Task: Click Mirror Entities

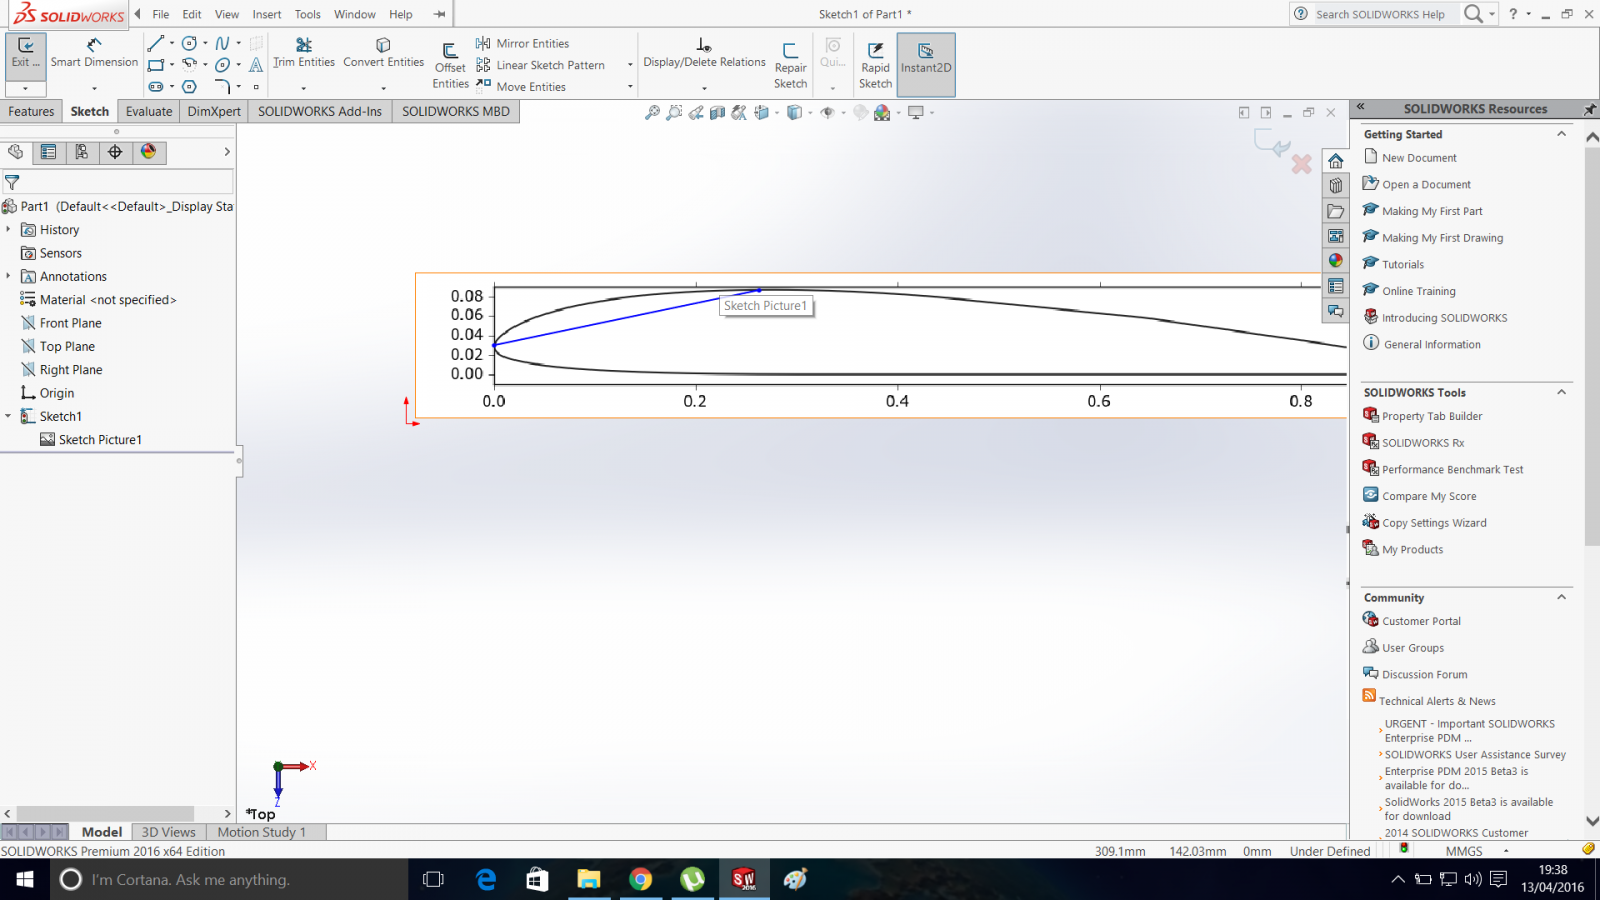Action: [522, 43]
